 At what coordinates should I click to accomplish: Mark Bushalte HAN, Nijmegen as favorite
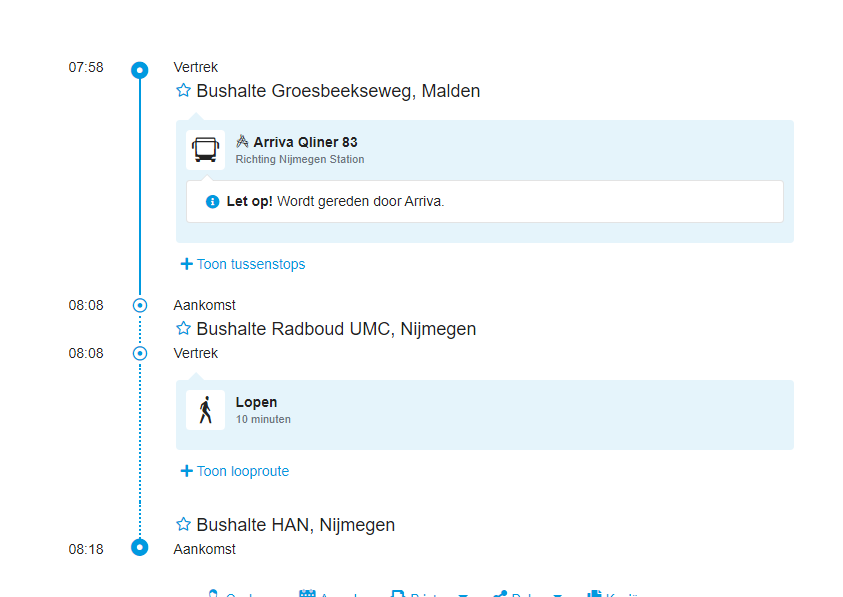pos(183,525)
